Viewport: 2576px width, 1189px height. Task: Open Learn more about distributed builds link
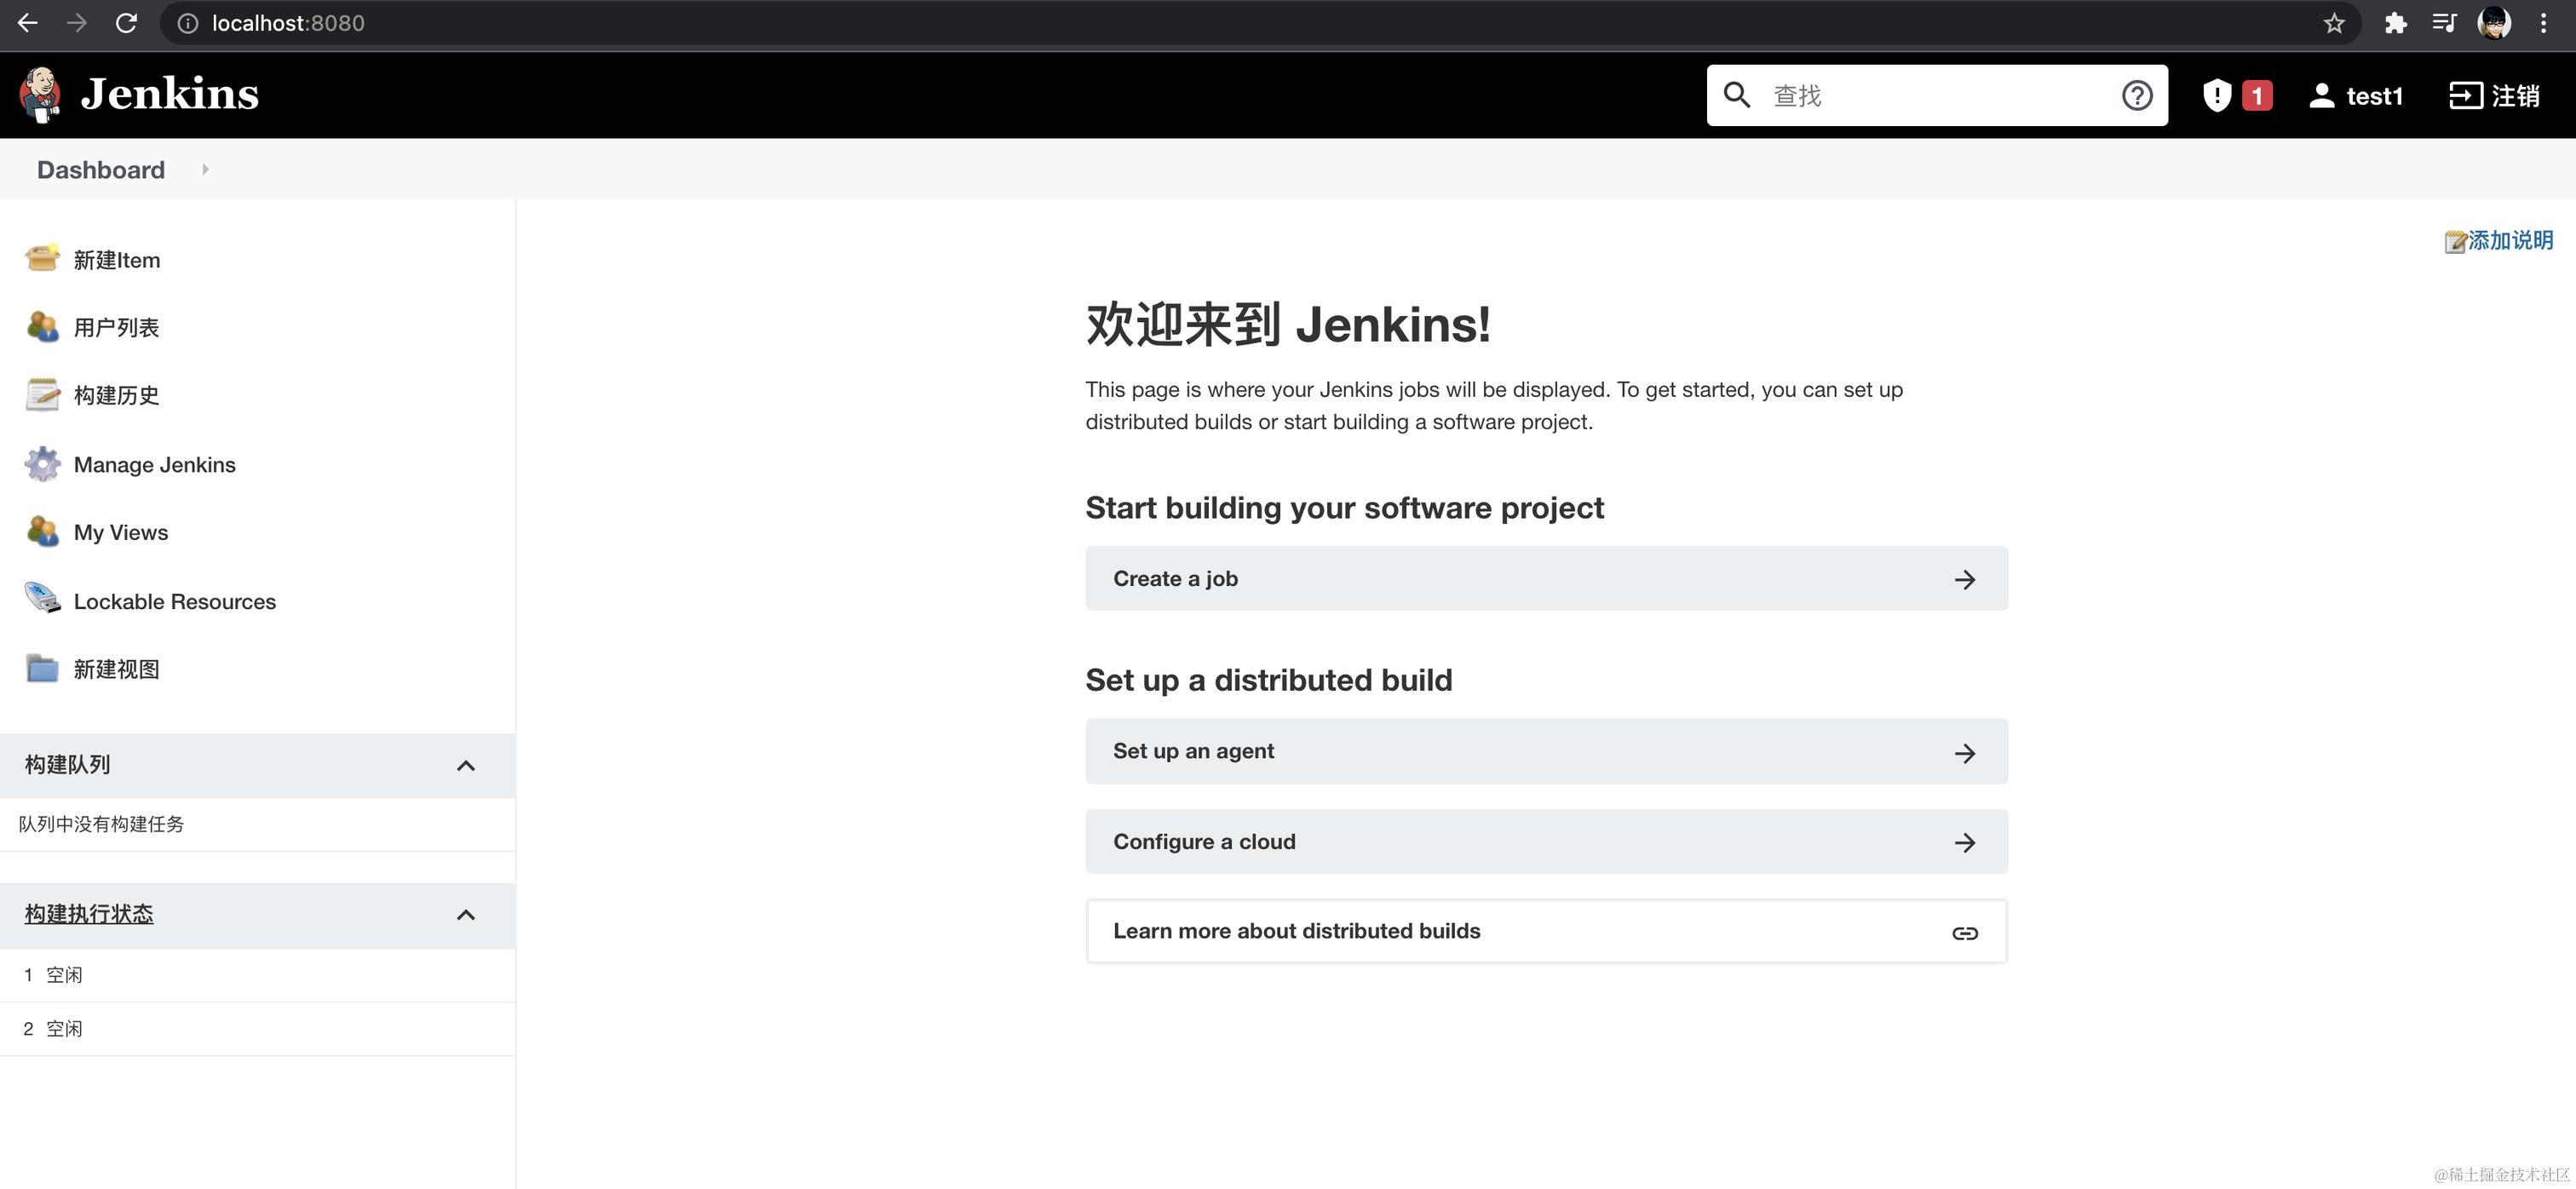coord(1545,931)
